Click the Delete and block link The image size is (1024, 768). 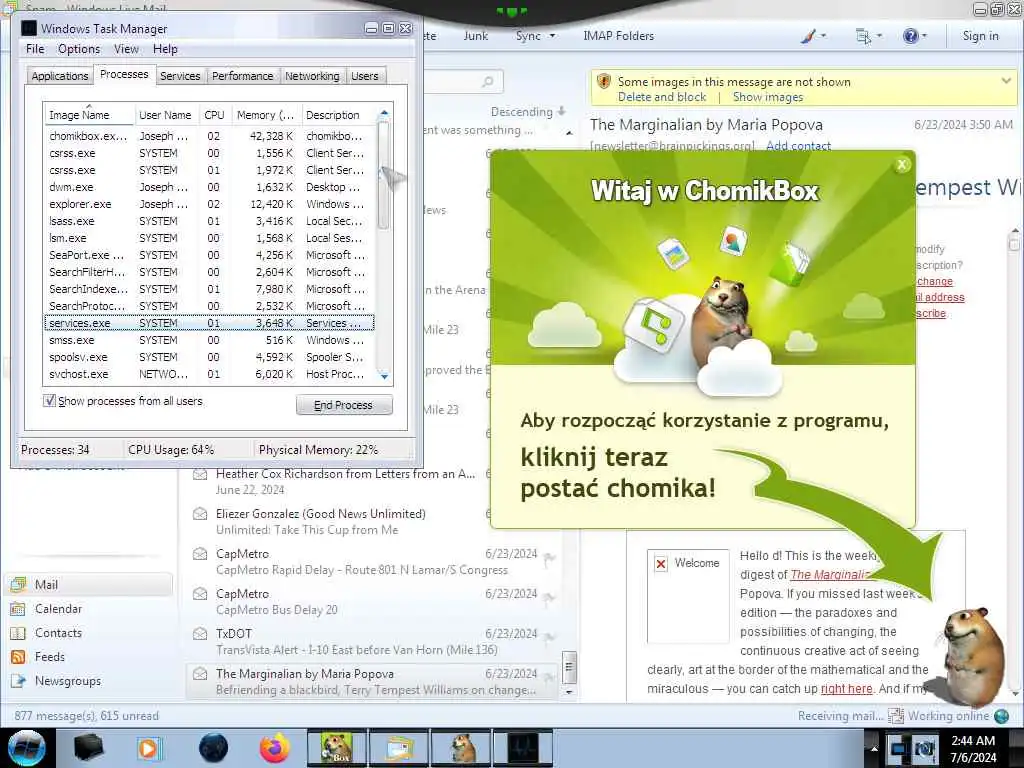(x=662, y=97)
